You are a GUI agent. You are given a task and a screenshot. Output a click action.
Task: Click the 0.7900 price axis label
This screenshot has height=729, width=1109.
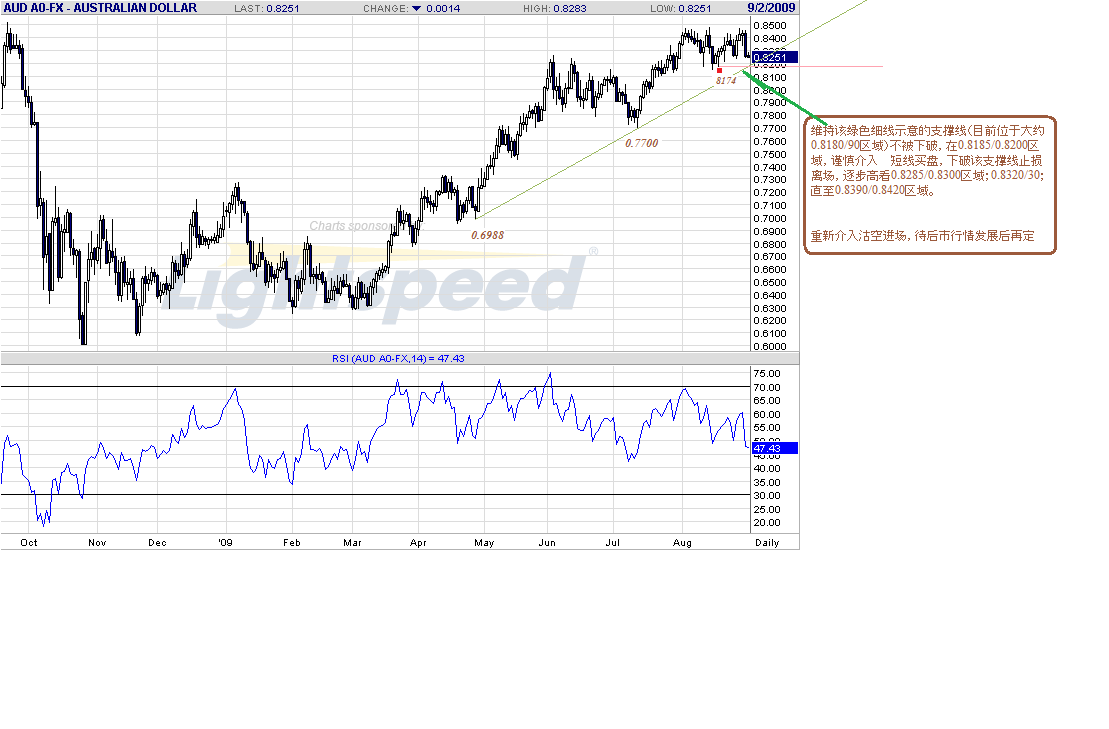pos(770,103)
